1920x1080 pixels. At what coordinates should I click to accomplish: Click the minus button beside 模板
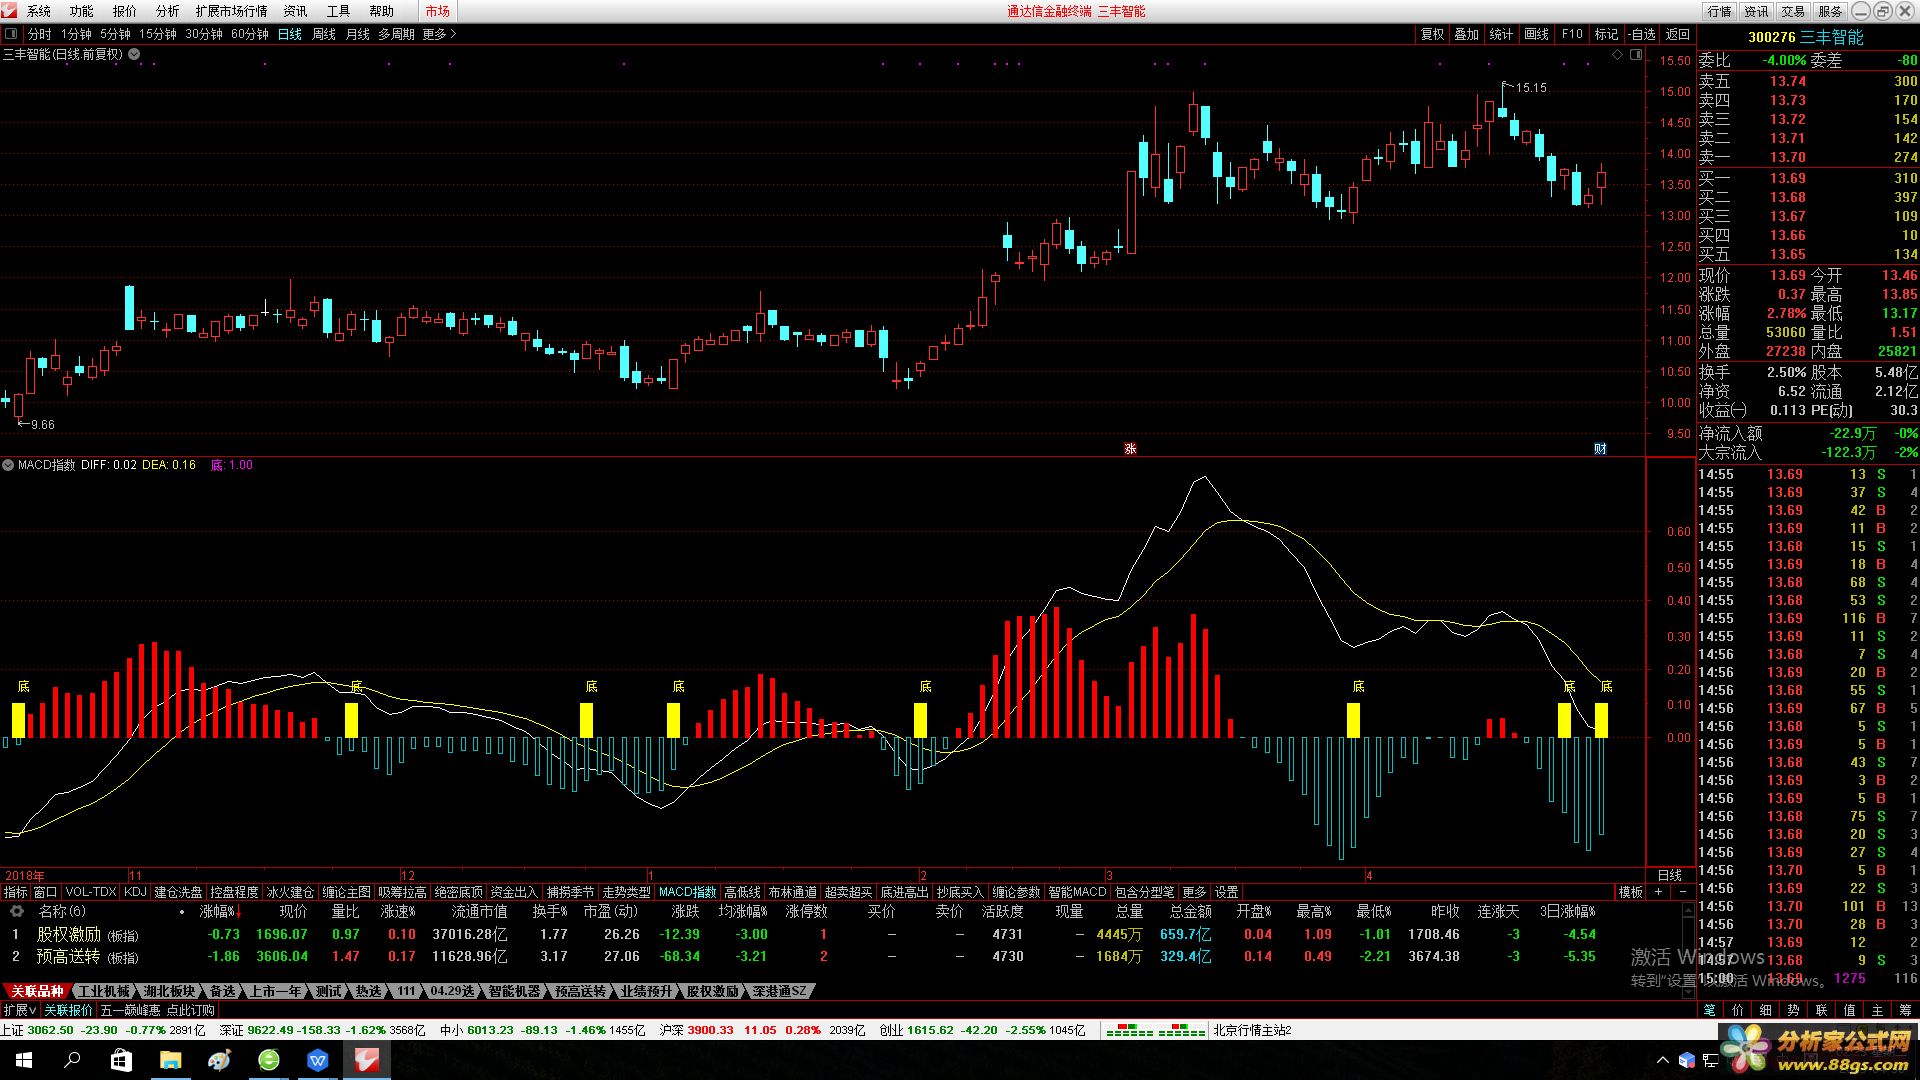[1682, 891]
